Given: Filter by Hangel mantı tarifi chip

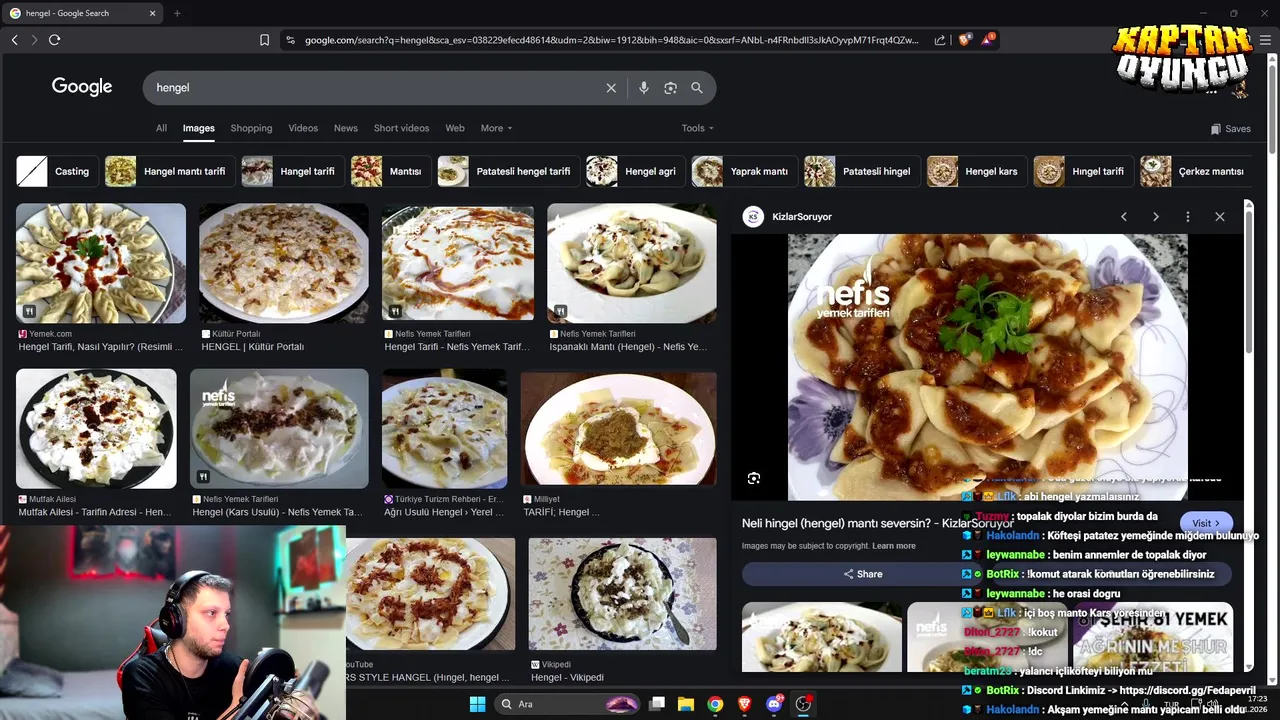Looking at the screenshot, I should tap(170, 171).
